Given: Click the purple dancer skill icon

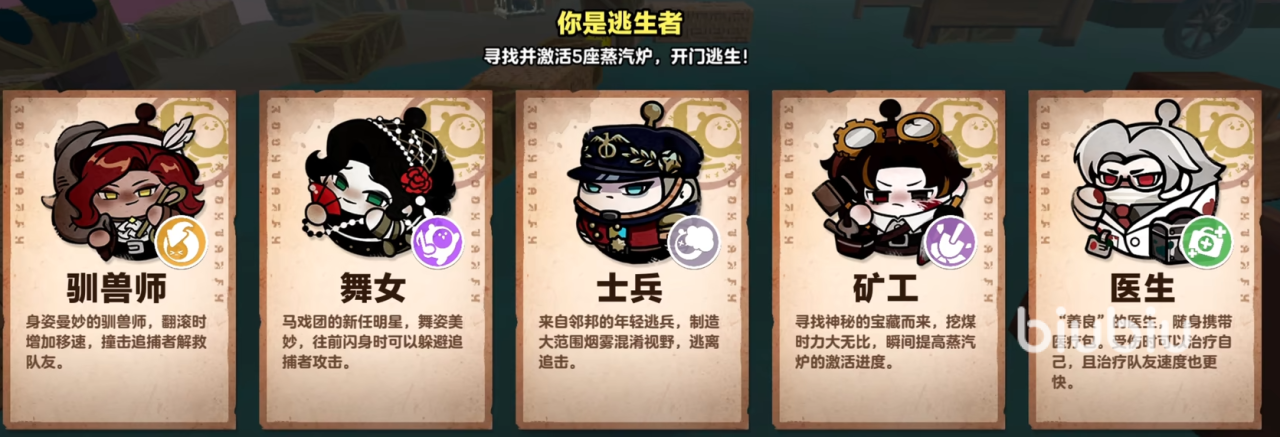Looking at the screenshot, I should pyautogui.click(x=438, y=242).
